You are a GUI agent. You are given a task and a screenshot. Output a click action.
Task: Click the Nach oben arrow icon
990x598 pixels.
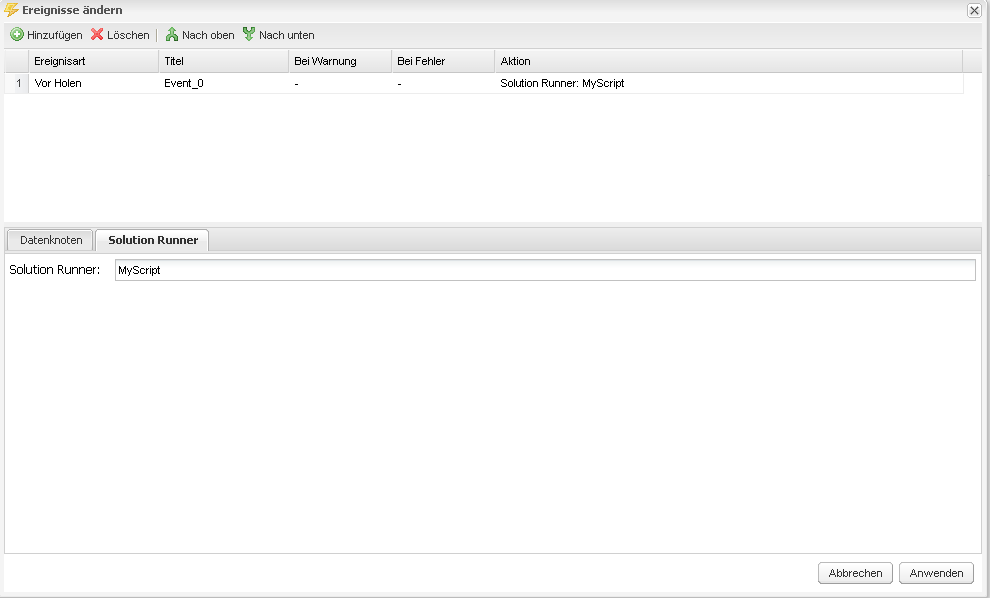(172, 35)
